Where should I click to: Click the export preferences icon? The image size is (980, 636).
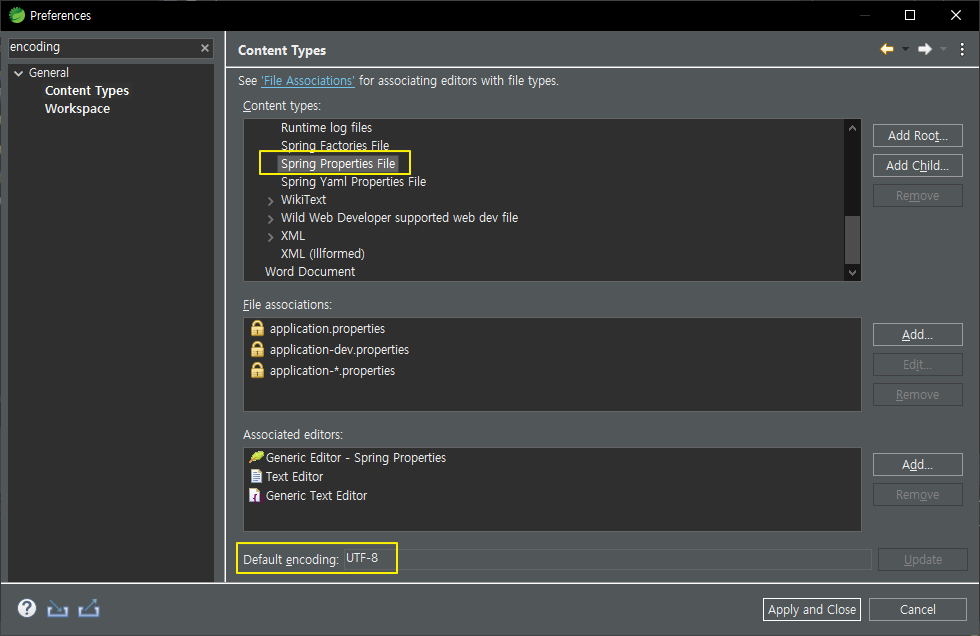[89, 608]
